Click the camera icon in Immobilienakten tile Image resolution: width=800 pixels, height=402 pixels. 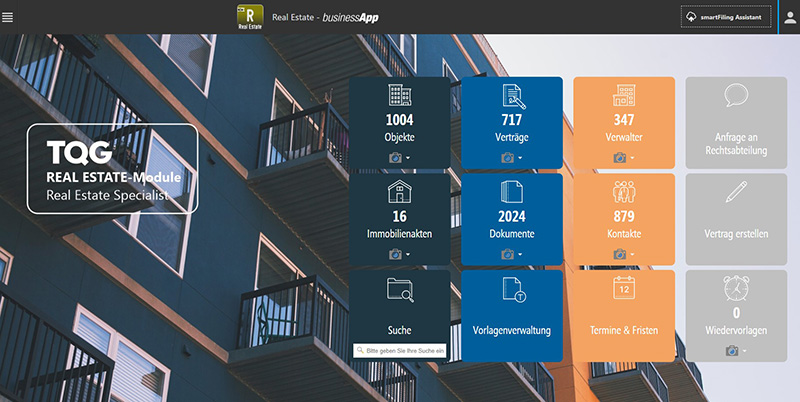tap(395, 254)
